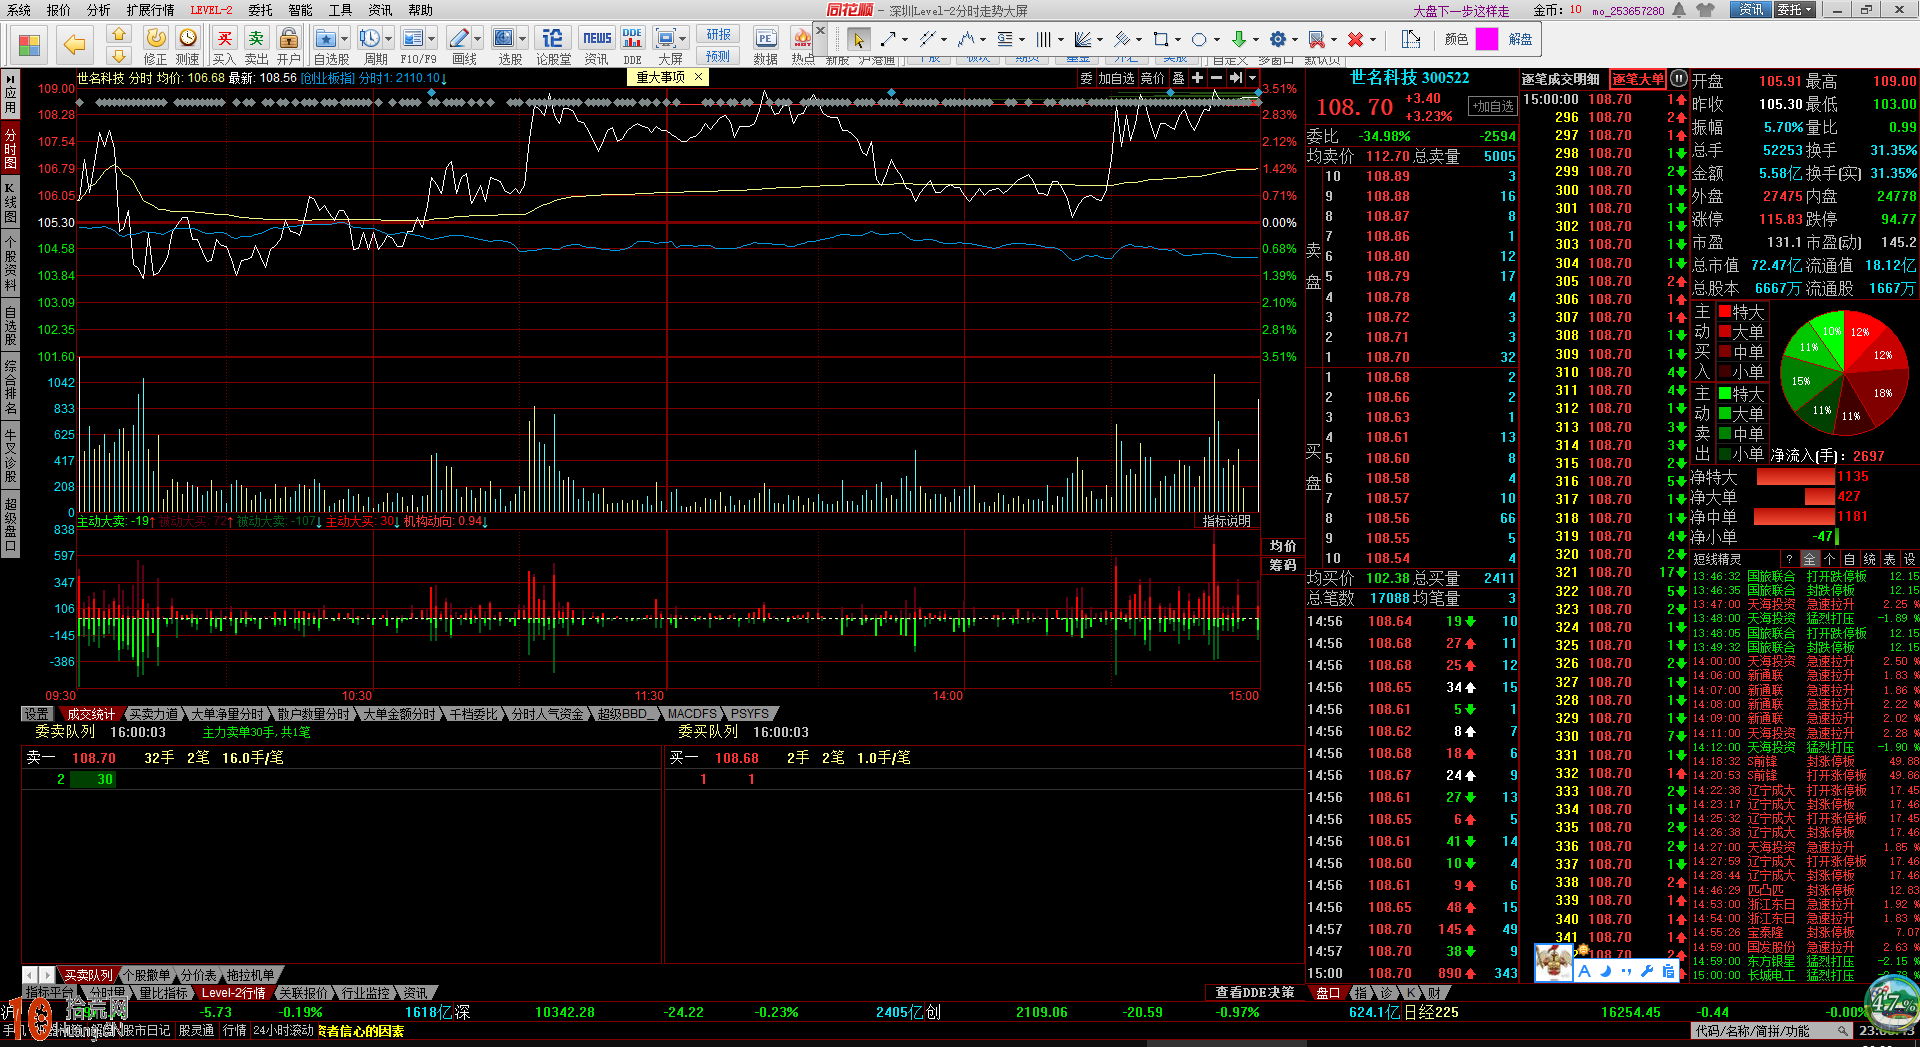Open the DDE chart icon
The height and width of the screenshot is (1047, 1920).
coord(632,39)
